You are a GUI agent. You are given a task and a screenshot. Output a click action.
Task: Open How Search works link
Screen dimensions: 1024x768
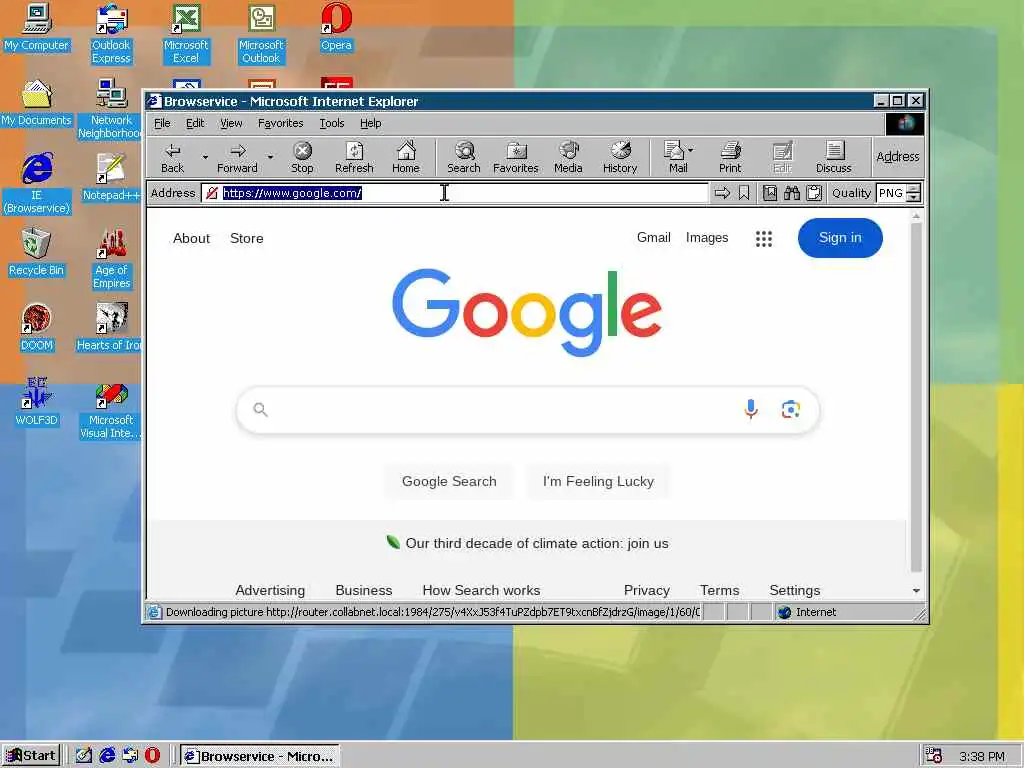481,590
